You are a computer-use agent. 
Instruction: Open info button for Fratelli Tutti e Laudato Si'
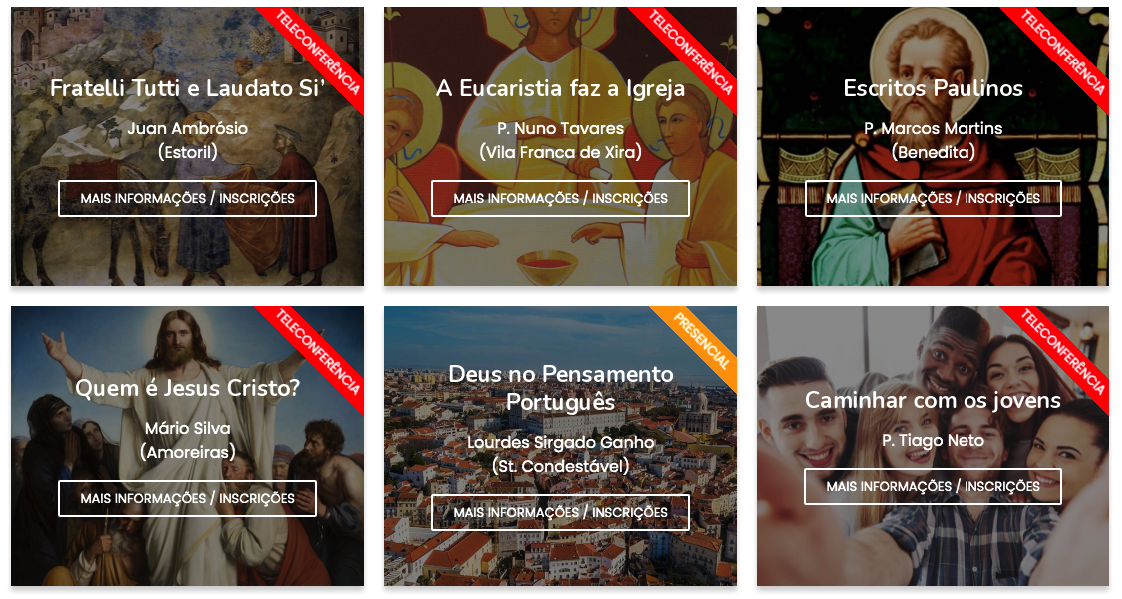click(x=187, y=198)
